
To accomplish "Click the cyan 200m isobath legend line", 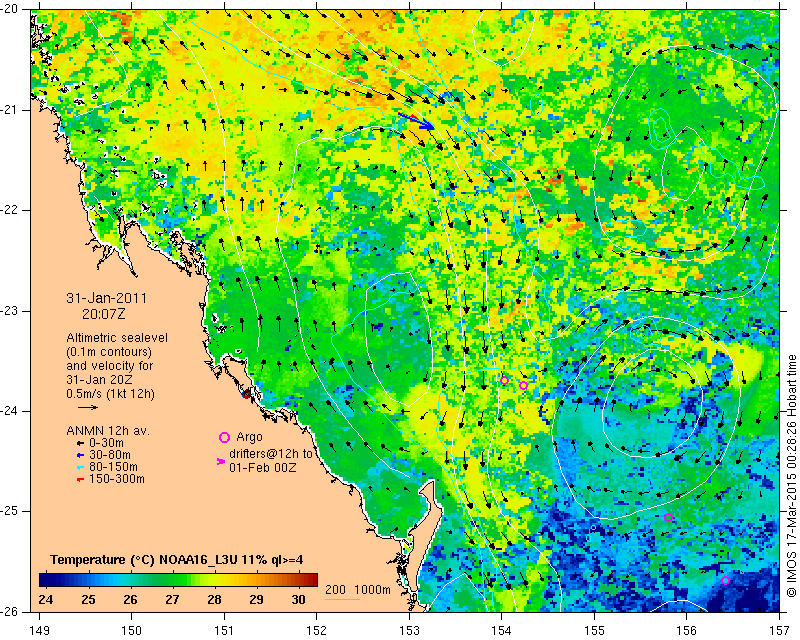I will point(342,599).
